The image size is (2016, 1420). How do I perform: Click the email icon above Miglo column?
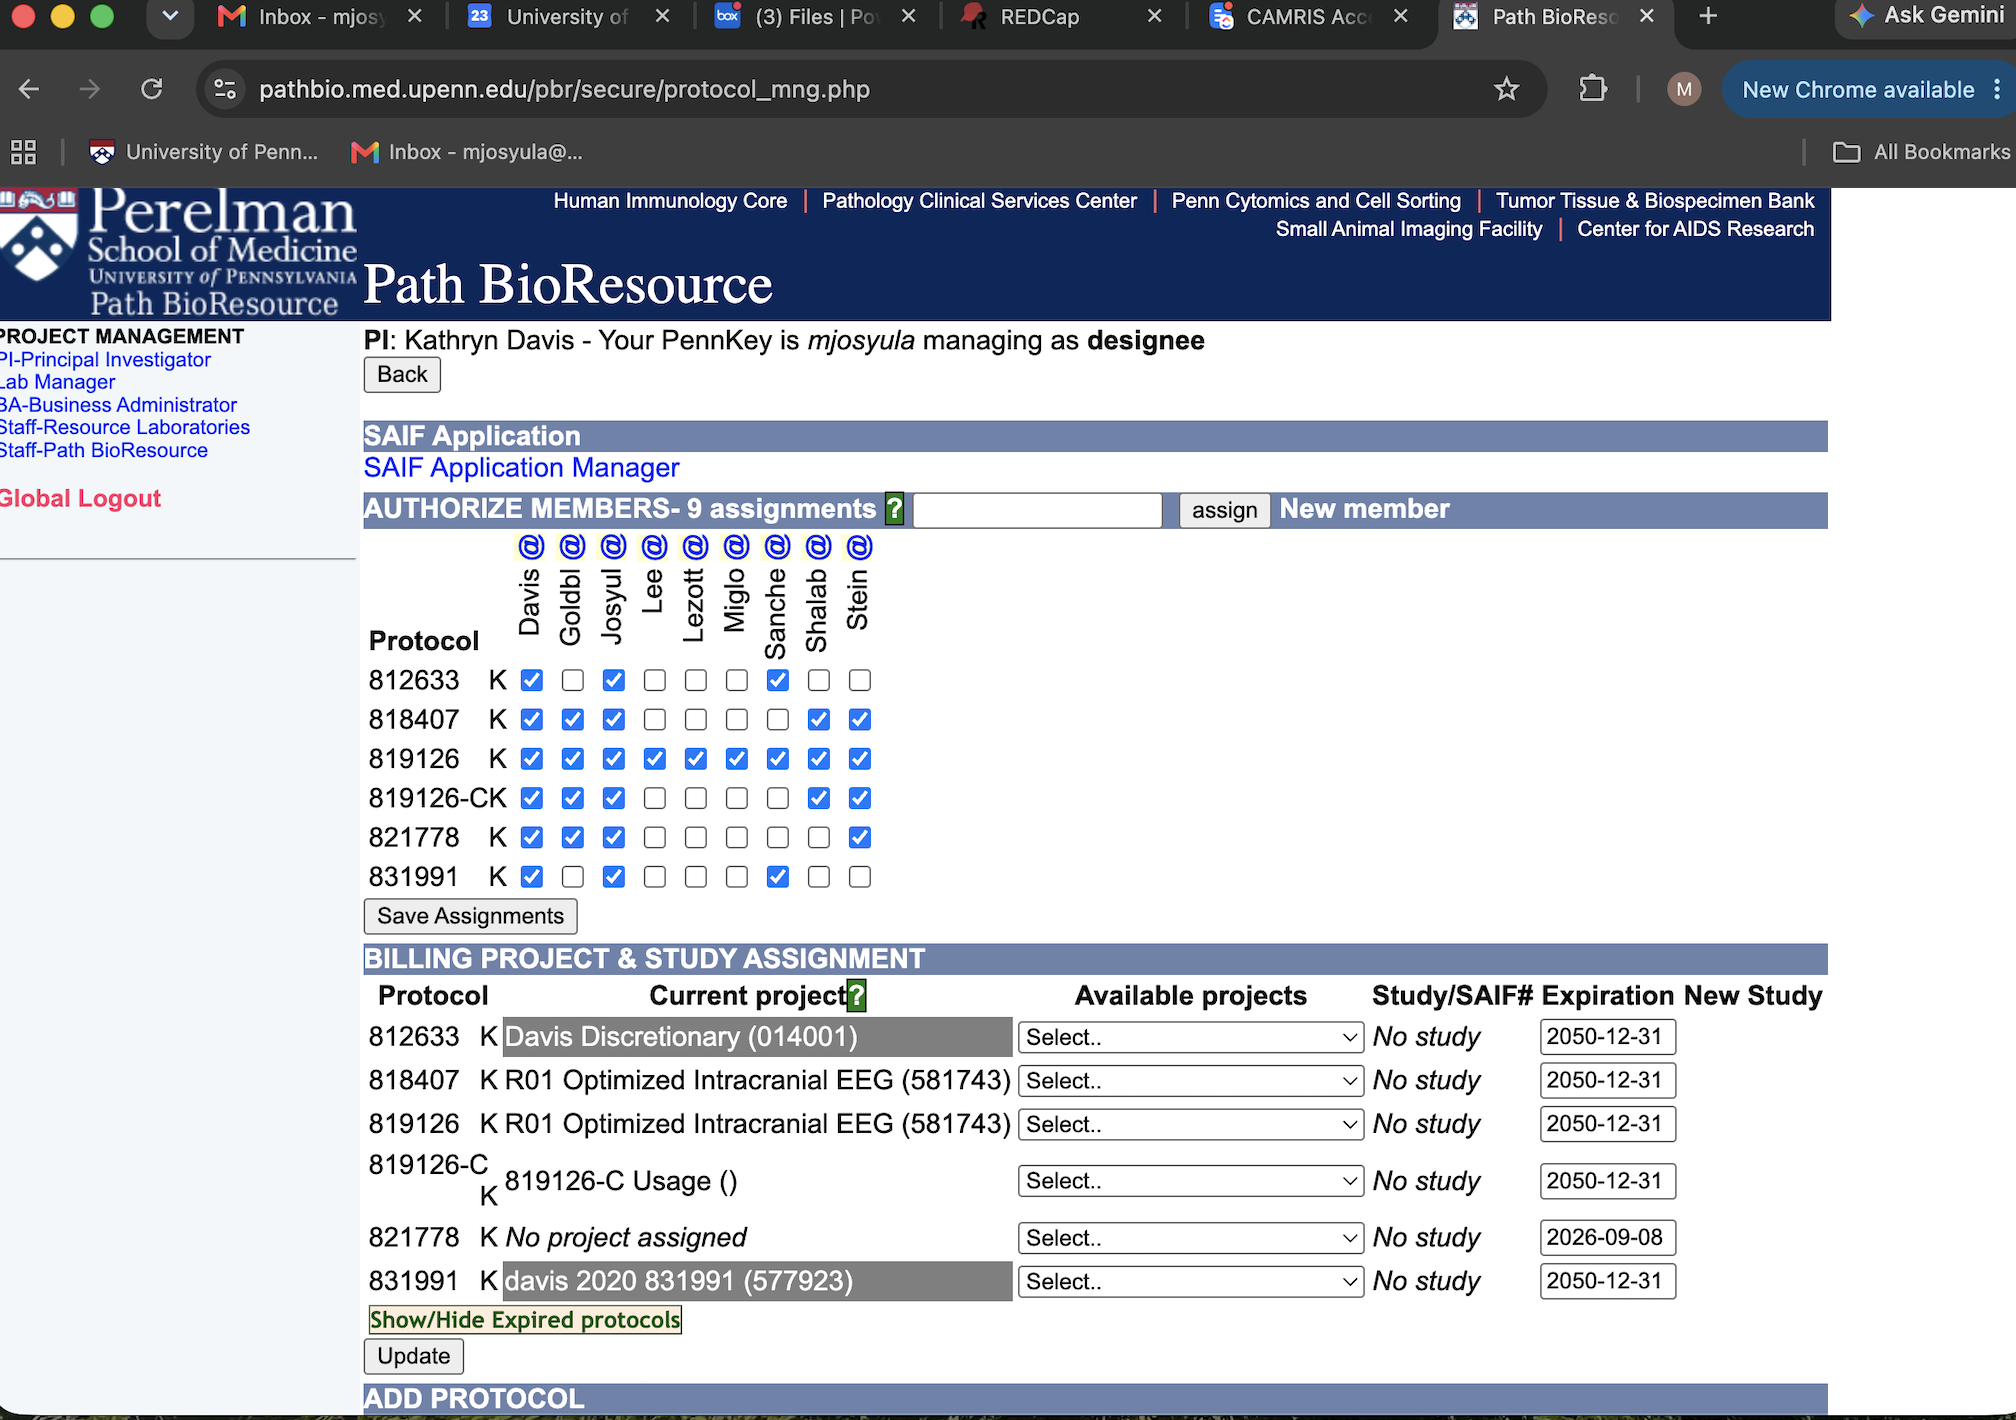click(x=736, y=547)
